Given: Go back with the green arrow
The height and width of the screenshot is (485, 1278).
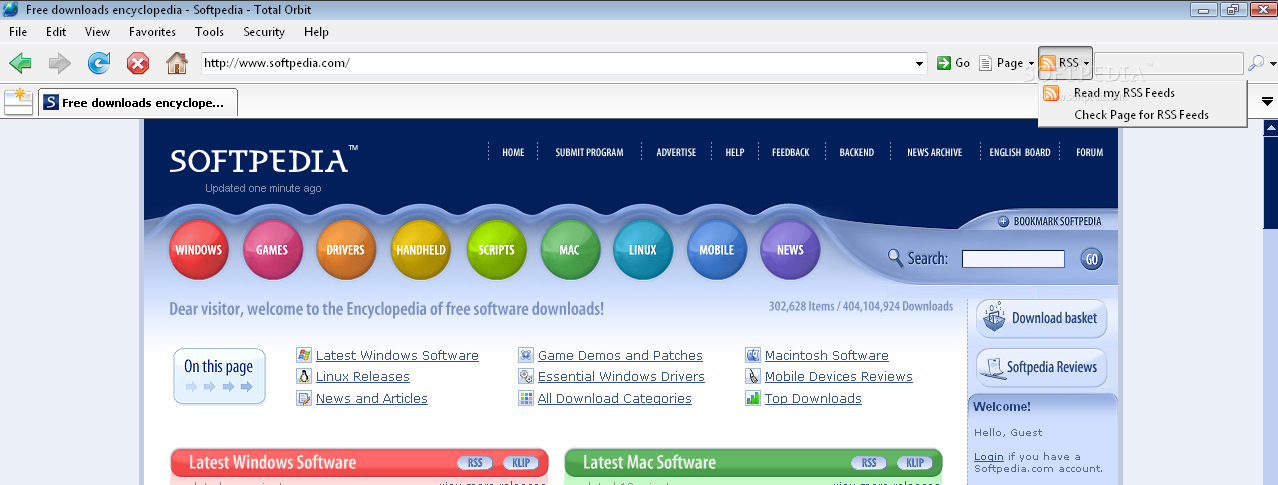Looking at the screenshot, I should coord(20,63).
